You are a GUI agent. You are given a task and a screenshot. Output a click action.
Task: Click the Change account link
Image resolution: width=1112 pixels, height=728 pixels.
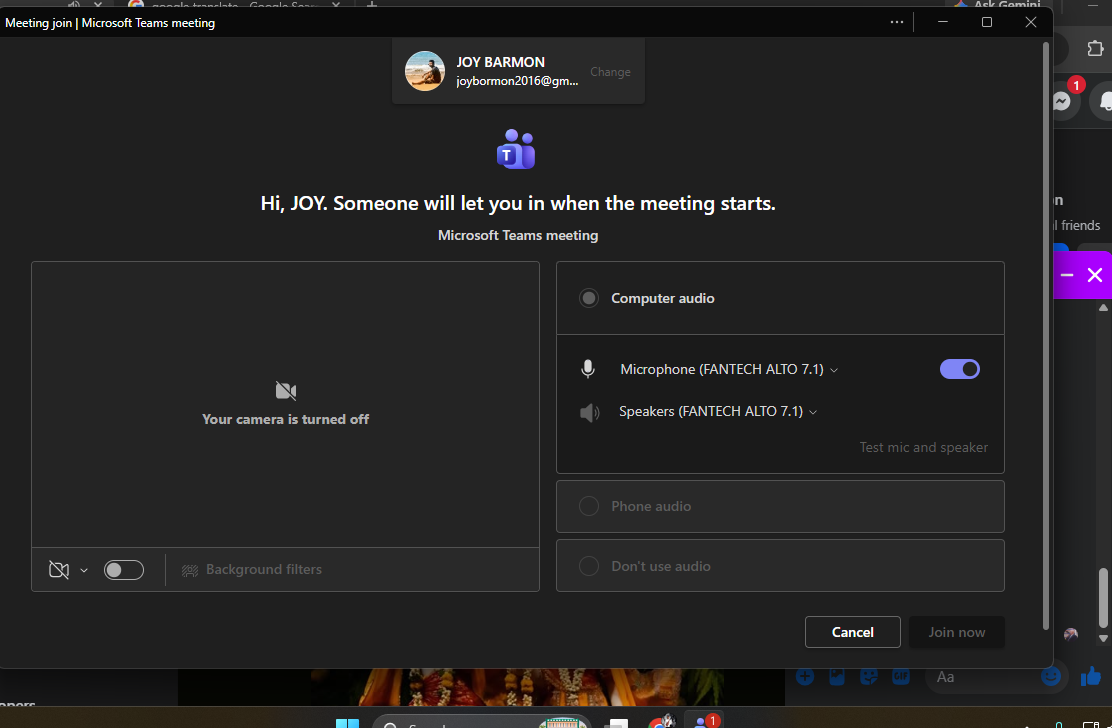610,72
